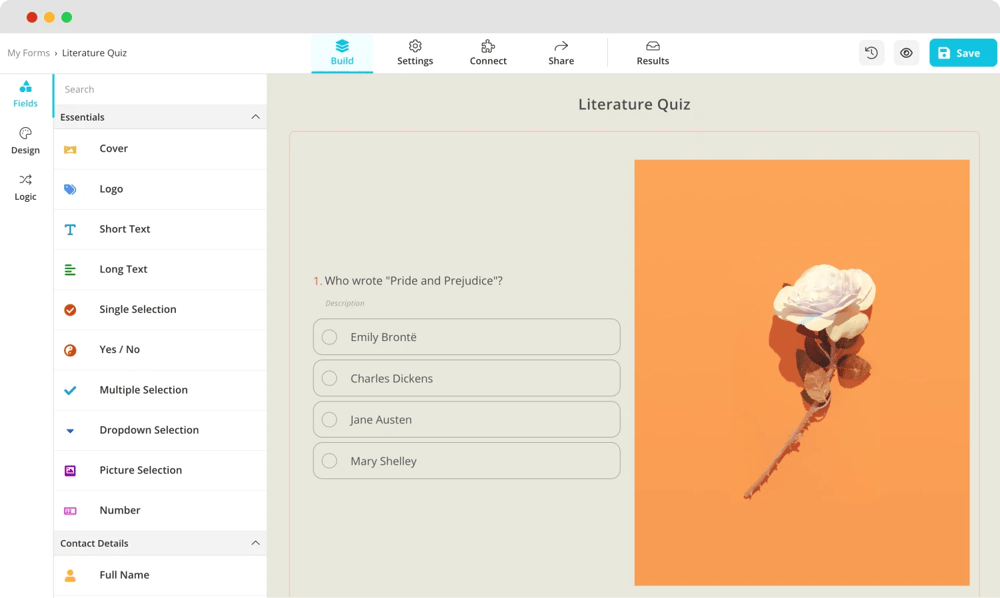The height and width of the screenshot is (598, 1000).
Task: Select the Emily Brontë answer option
Action: [x=466, y=337]
